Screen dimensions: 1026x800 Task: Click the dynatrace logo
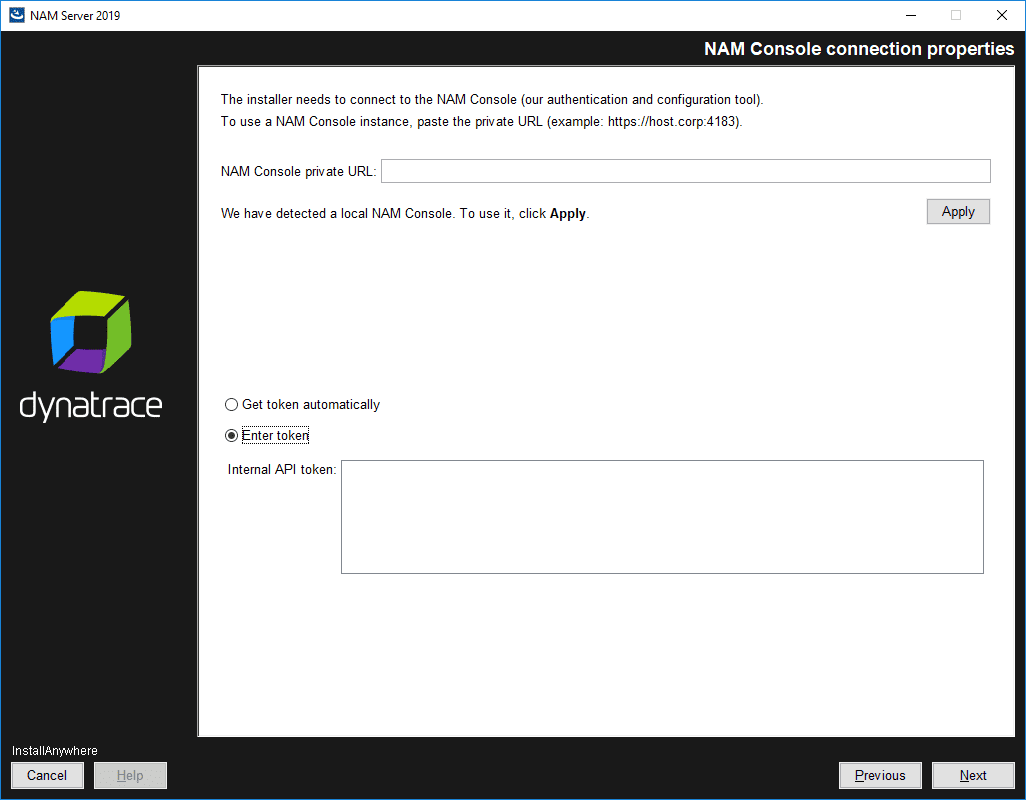pos(91,357)
